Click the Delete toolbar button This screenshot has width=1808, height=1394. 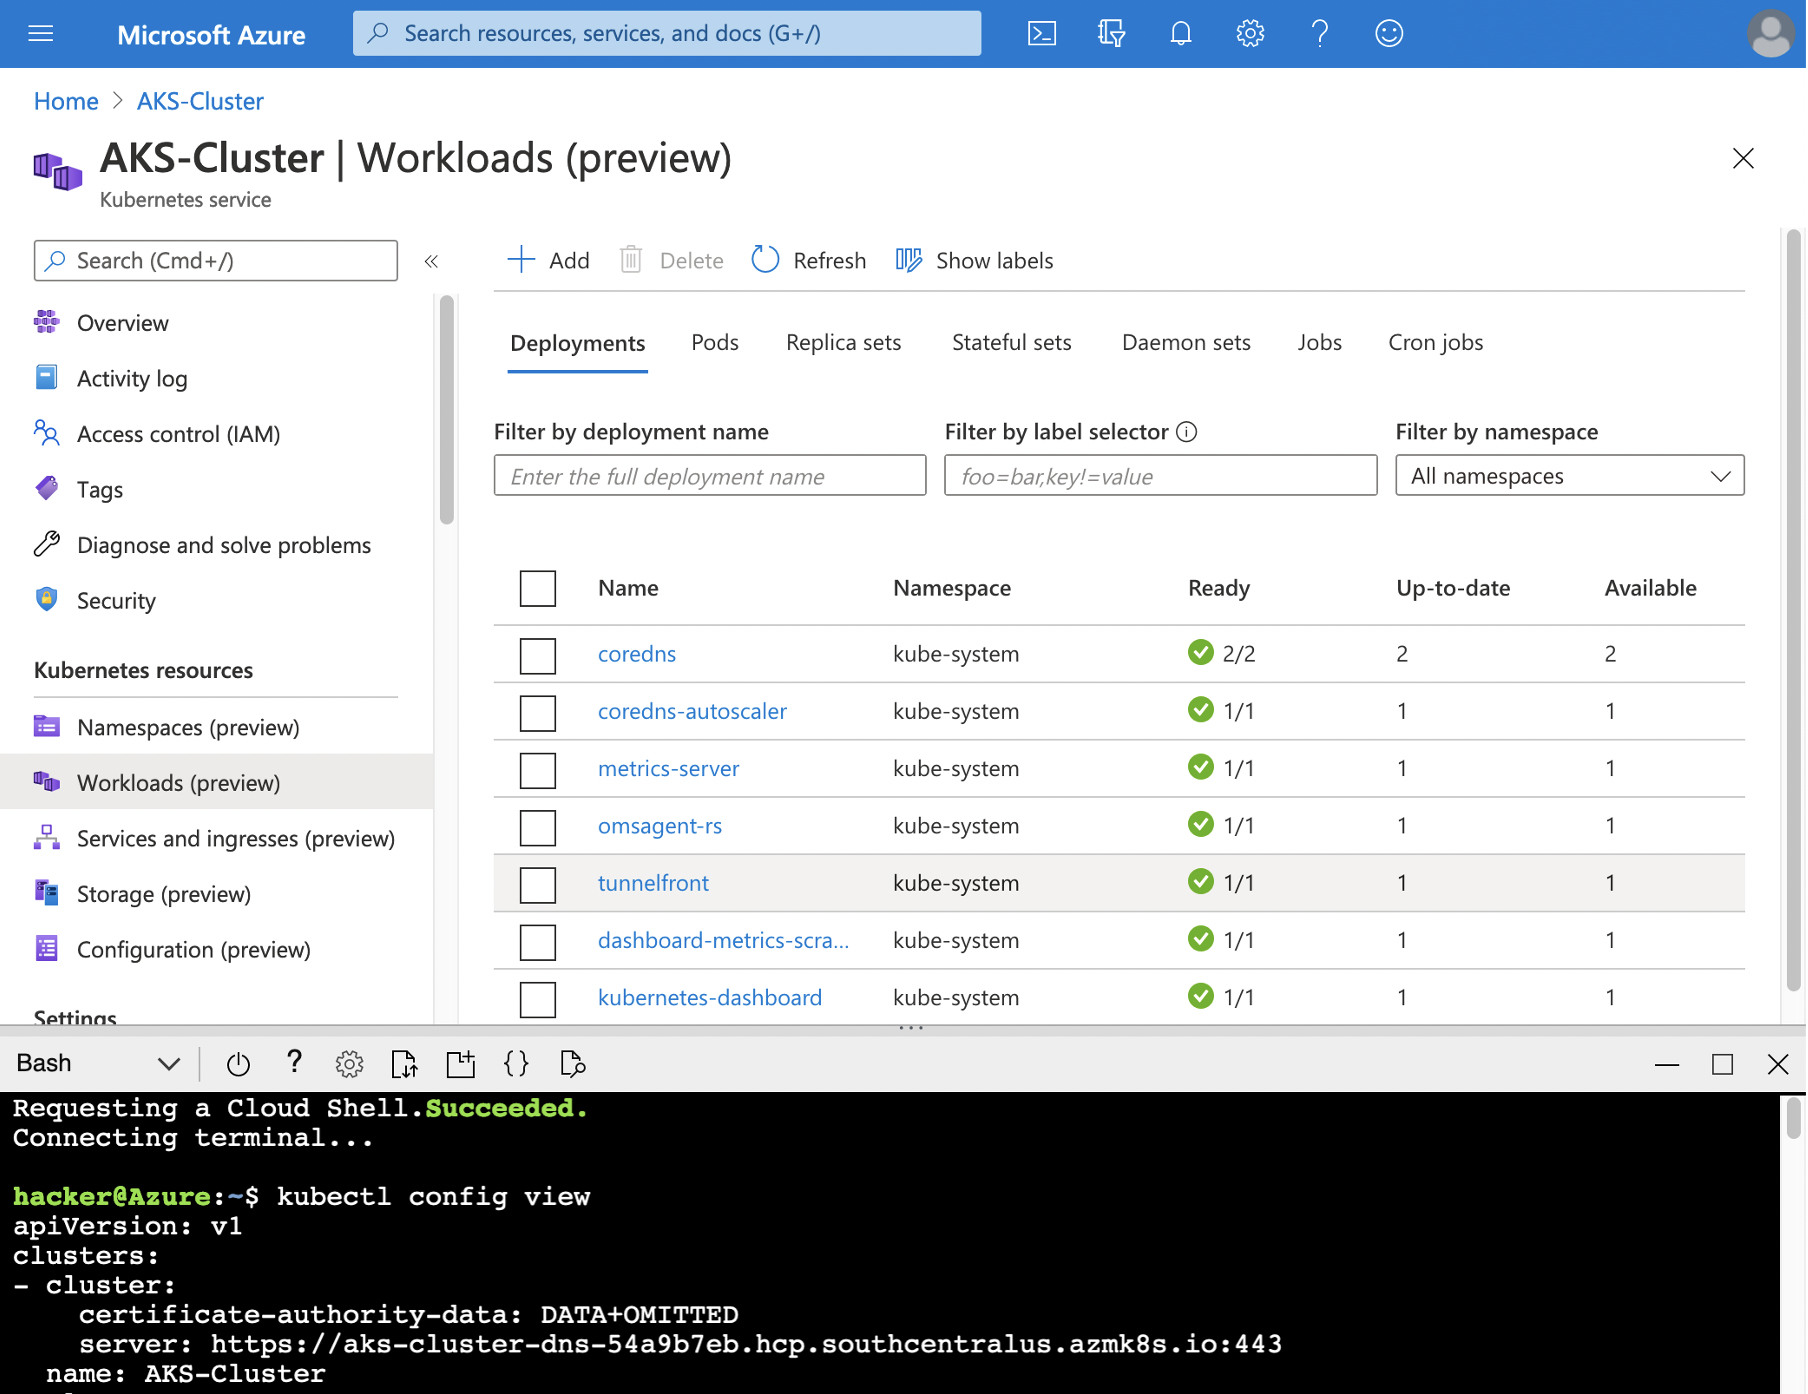click(672, 261)
